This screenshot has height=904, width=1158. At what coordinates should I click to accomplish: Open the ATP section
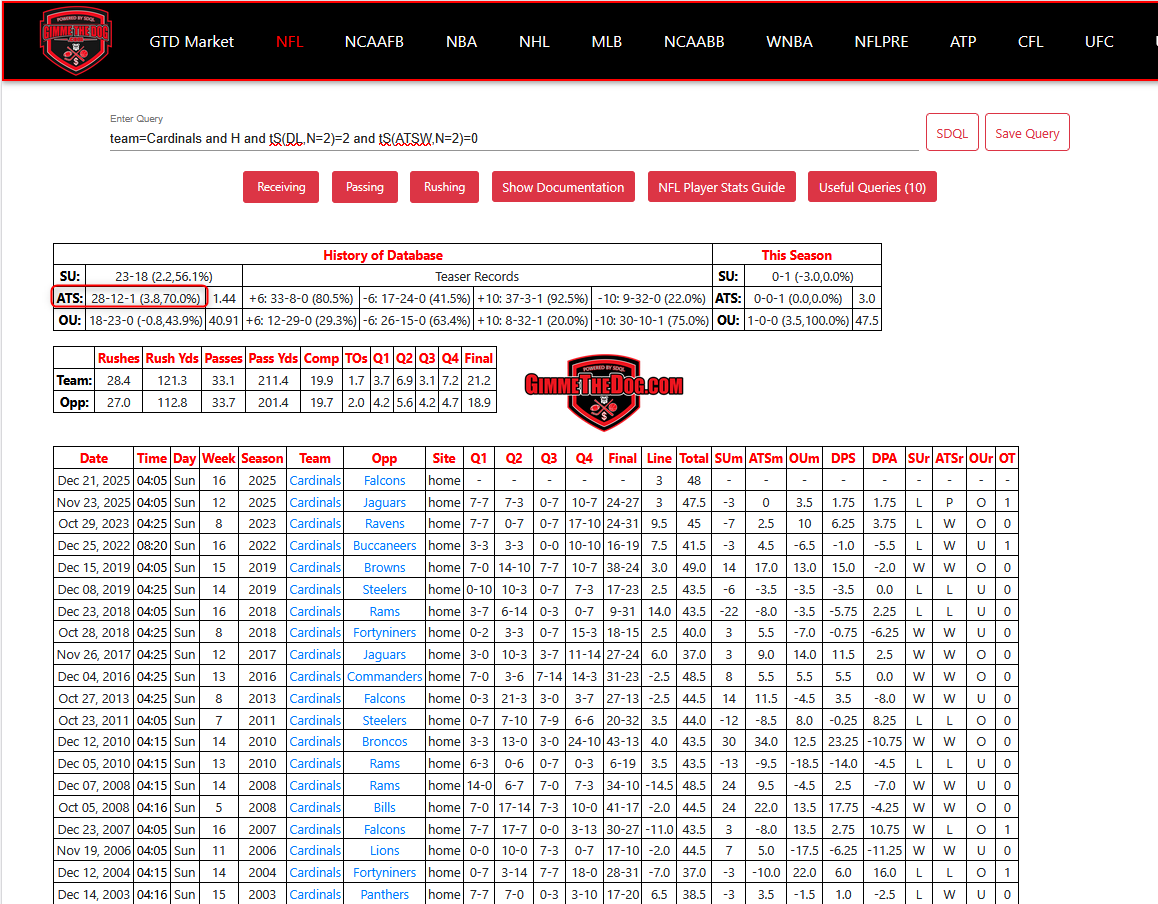tap(963, 41)
